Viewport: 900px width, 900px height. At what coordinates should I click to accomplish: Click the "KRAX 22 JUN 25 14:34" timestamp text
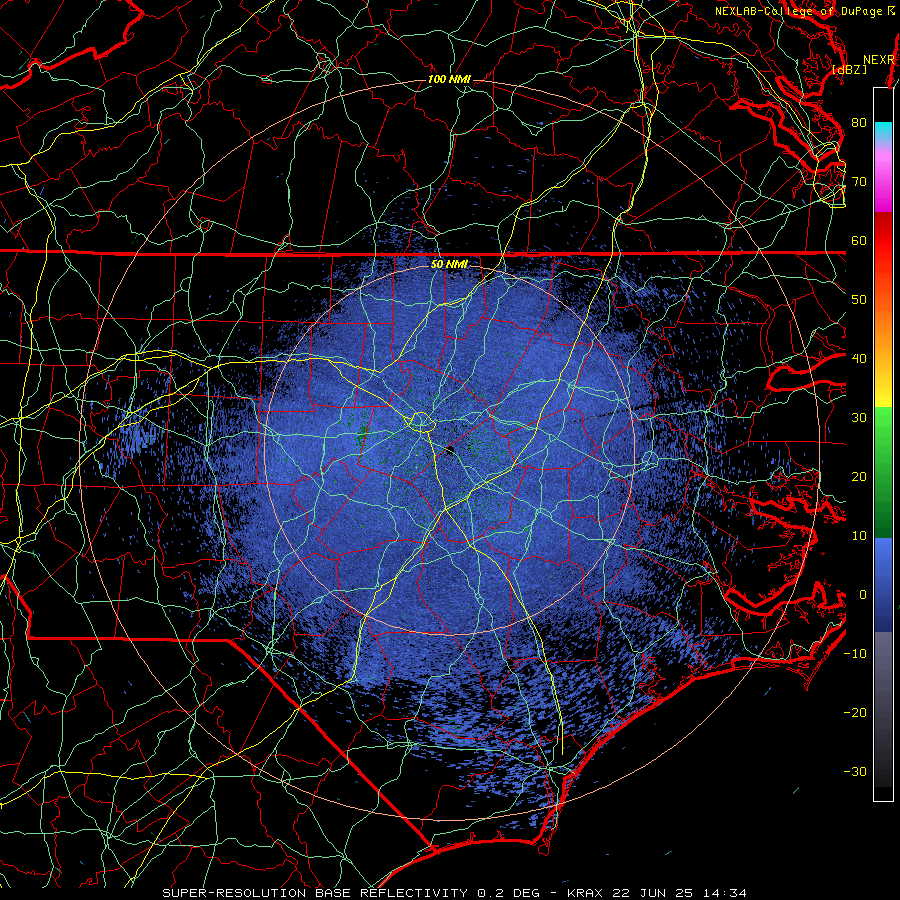pos(657,893)
